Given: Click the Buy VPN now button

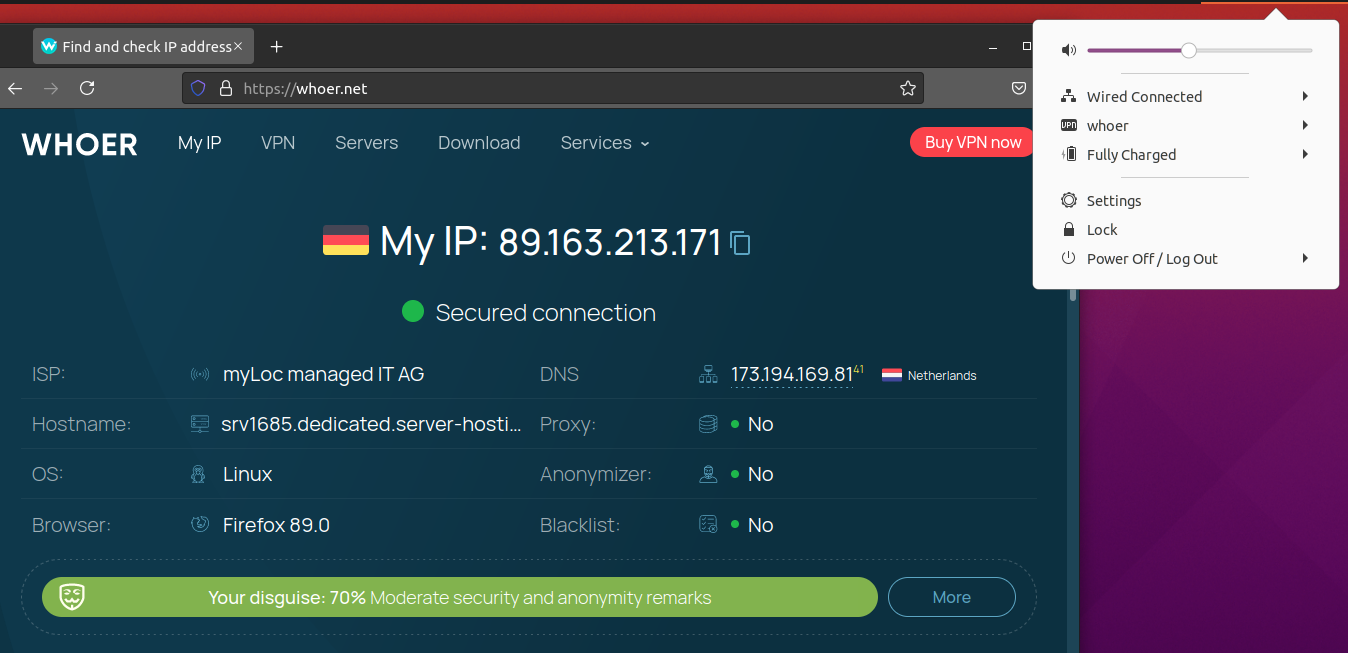Looking at the screenshot, I should (x=972, y=142).
